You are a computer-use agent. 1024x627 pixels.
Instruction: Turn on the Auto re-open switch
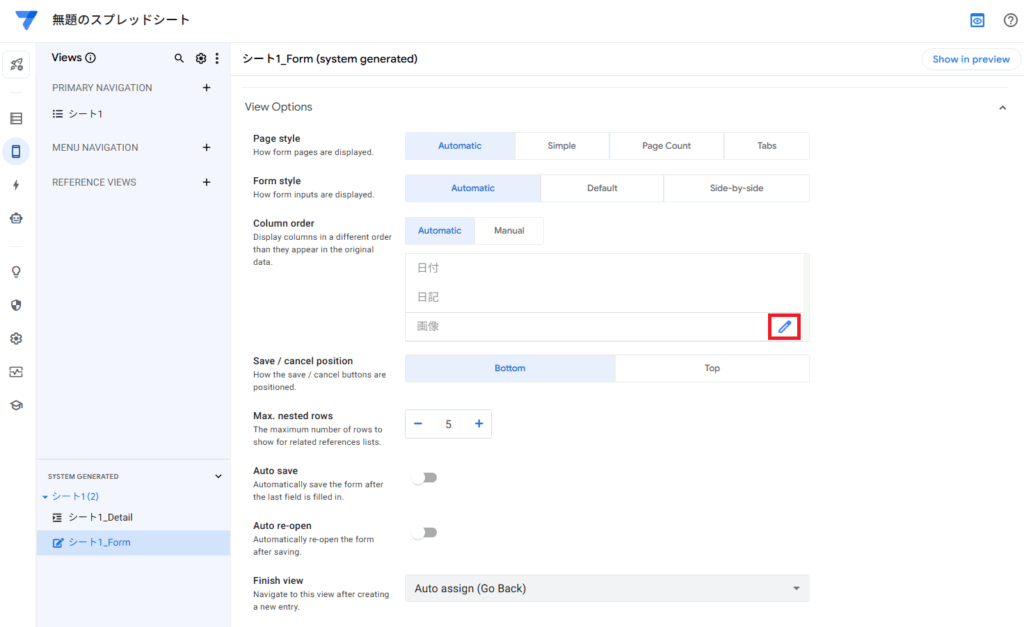(425, 533)
